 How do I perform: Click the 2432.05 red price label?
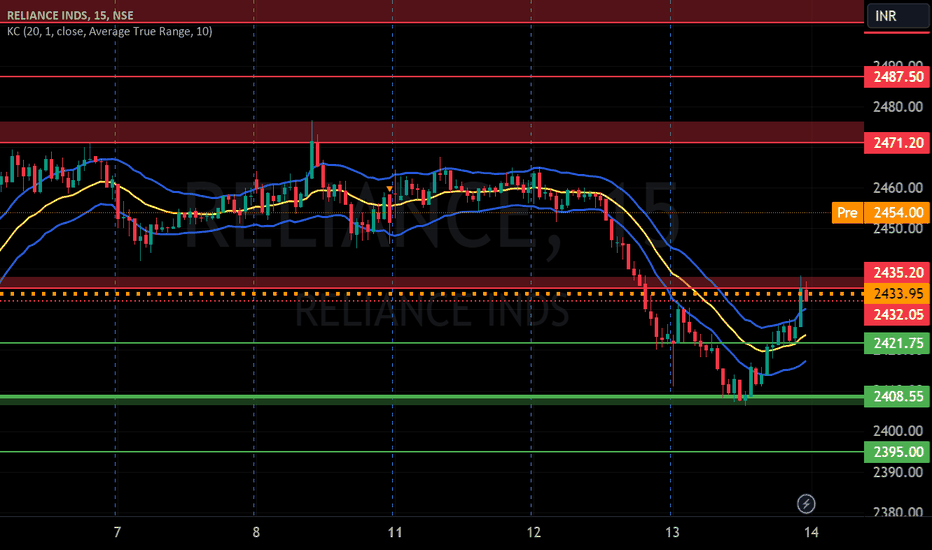pyautogui.click(x=898, y=315)
